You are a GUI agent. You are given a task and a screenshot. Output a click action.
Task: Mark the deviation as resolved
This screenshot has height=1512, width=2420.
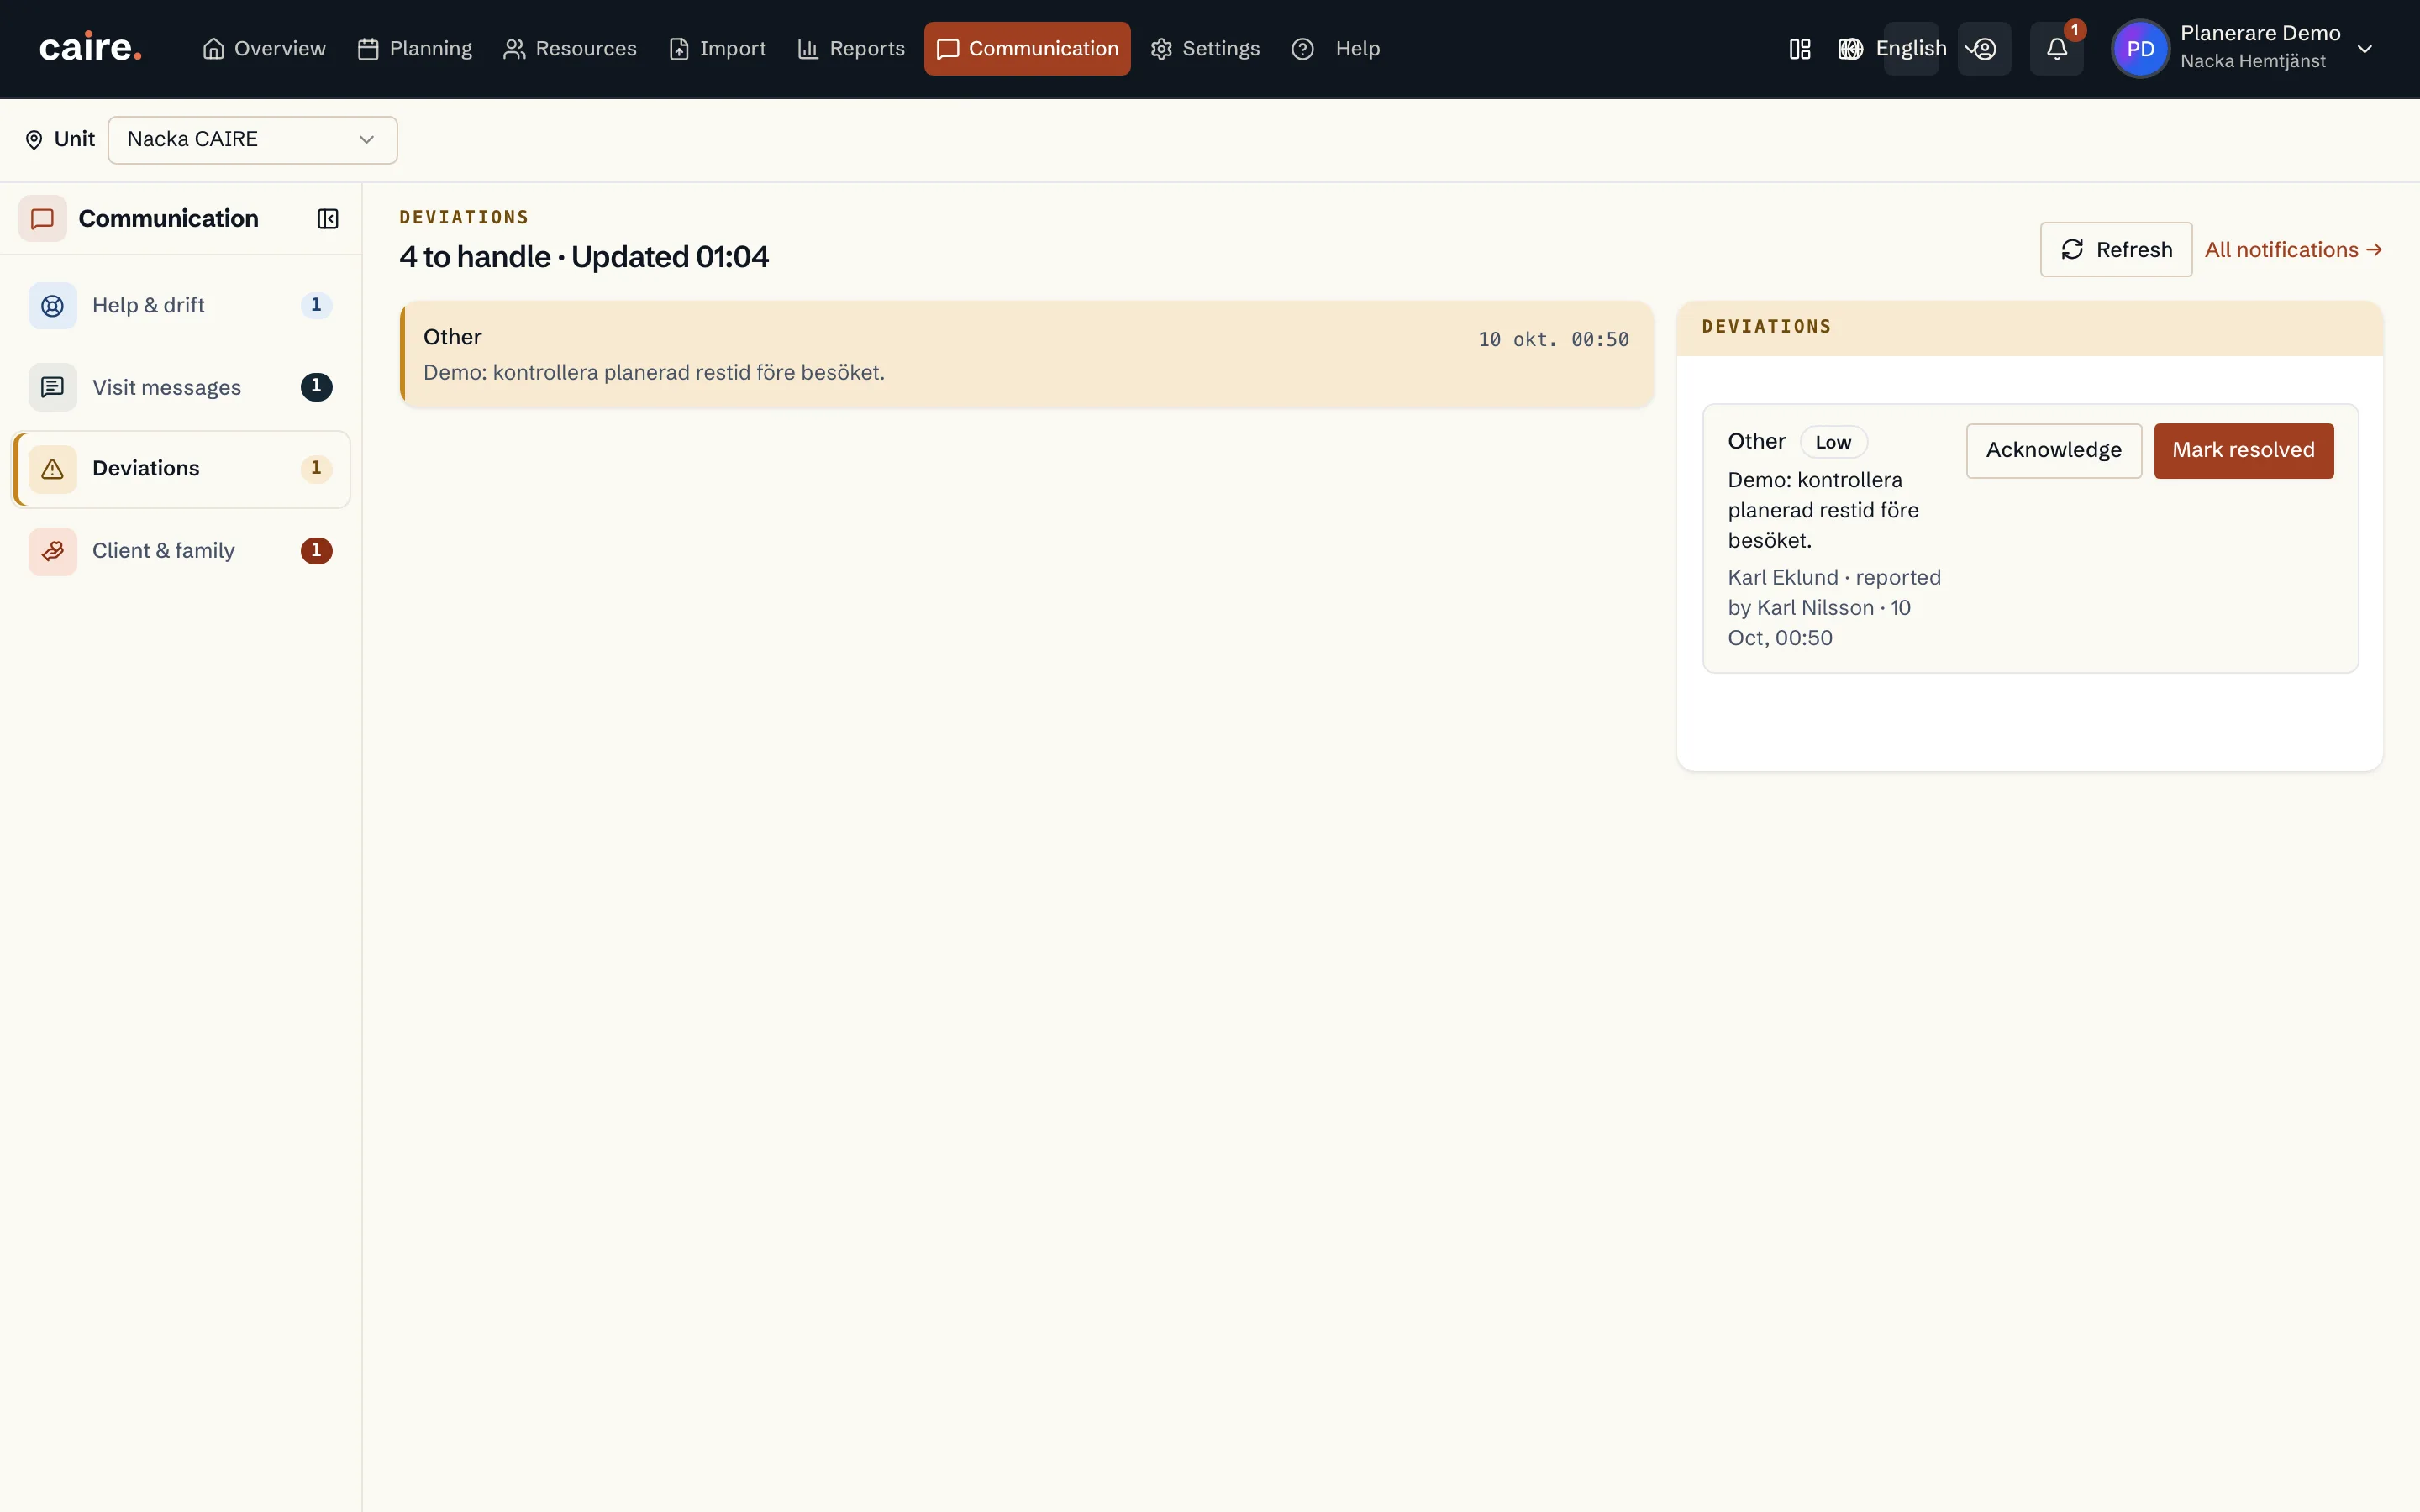click(x=2243, y=450)
